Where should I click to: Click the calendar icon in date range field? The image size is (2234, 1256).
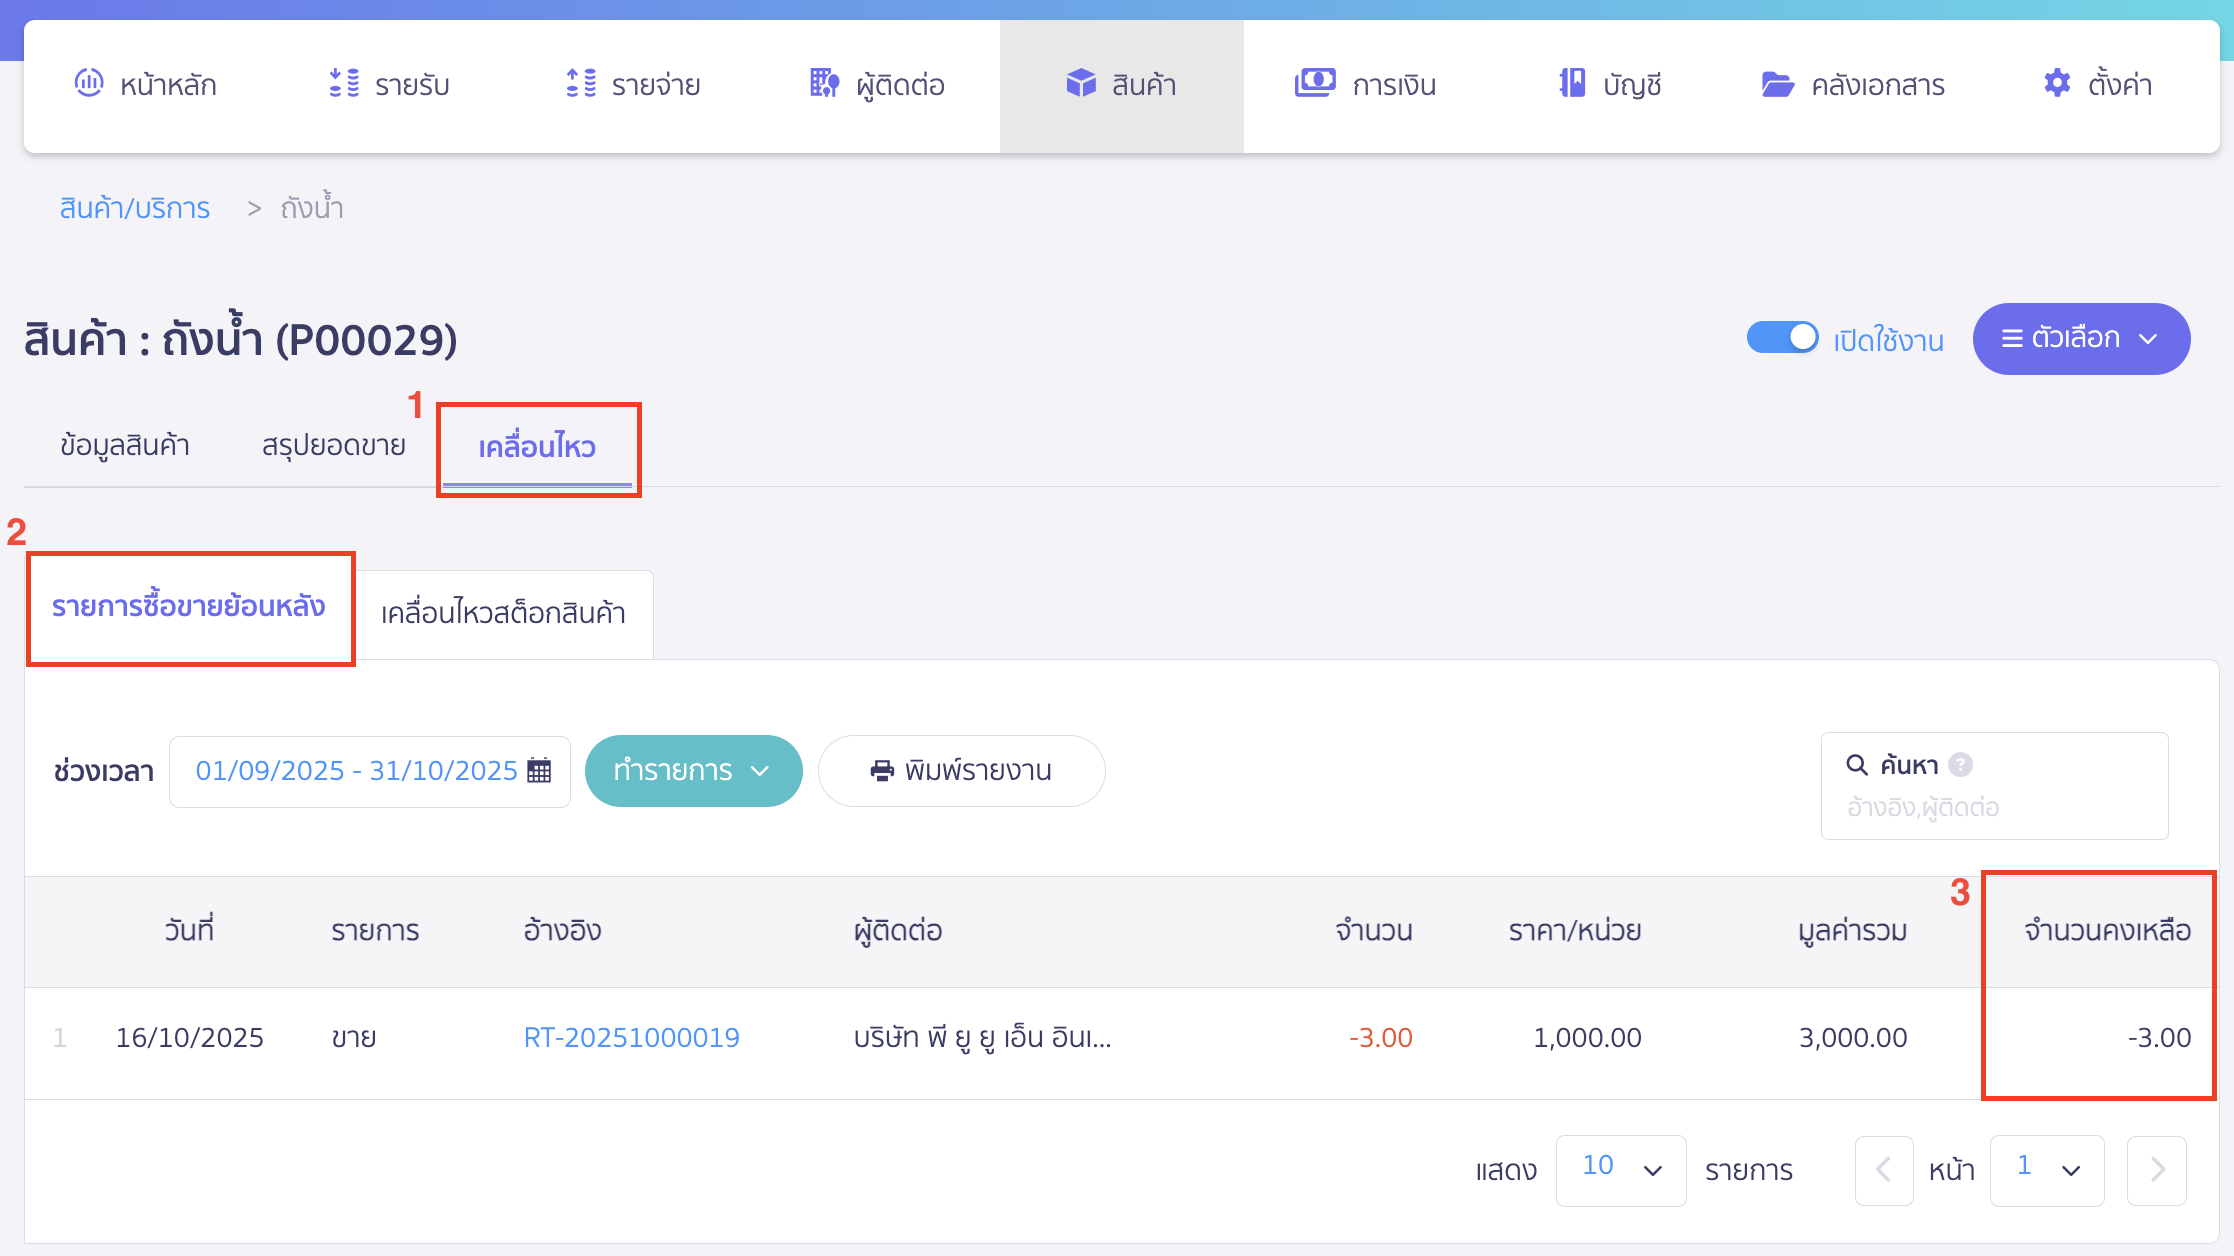[538, 770]
